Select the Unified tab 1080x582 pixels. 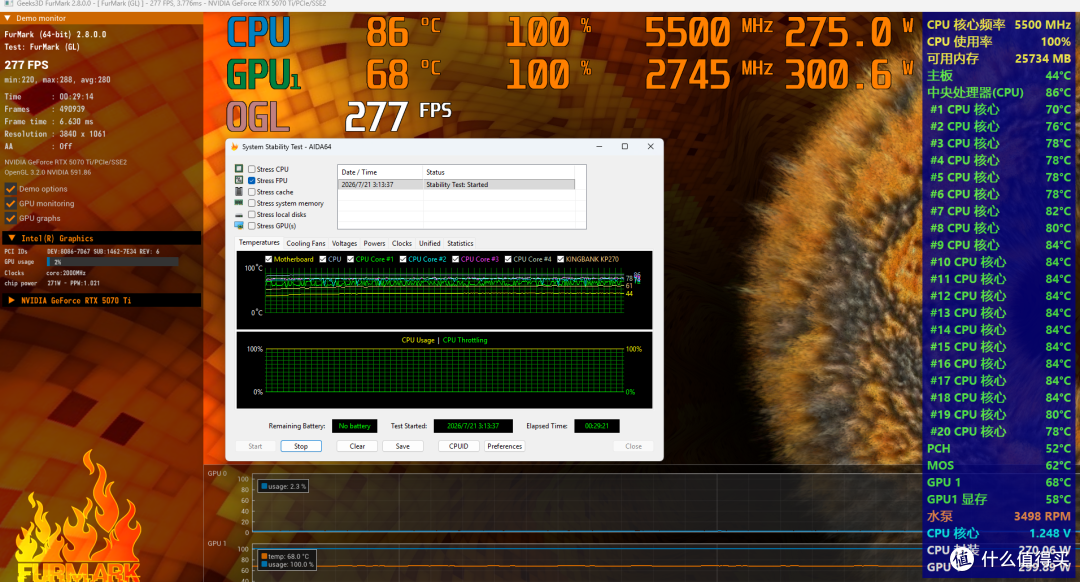pos(430,243)
